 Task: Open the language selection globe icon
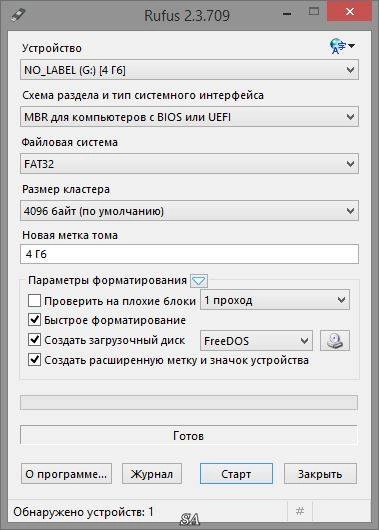[341, 46]
